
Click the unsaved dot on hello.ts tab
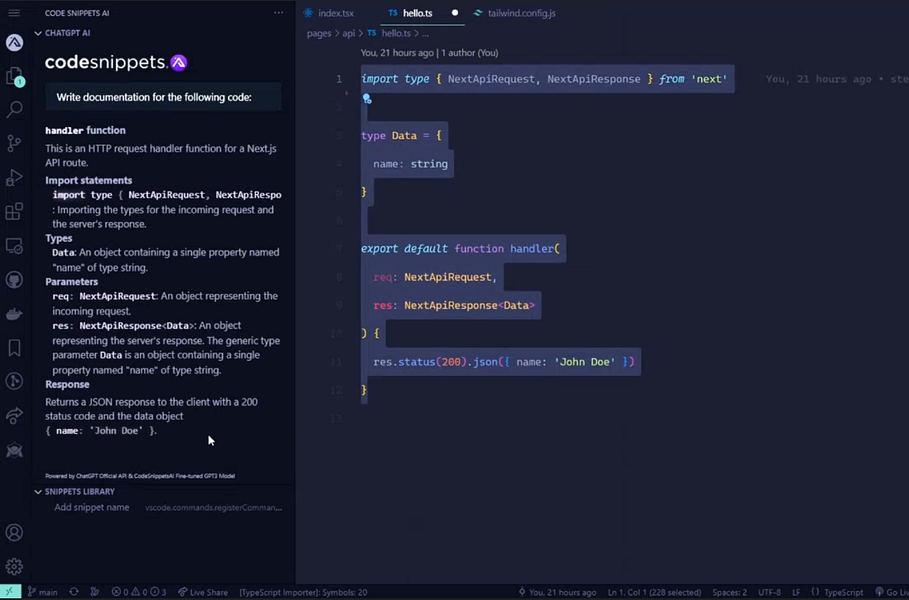455,13
